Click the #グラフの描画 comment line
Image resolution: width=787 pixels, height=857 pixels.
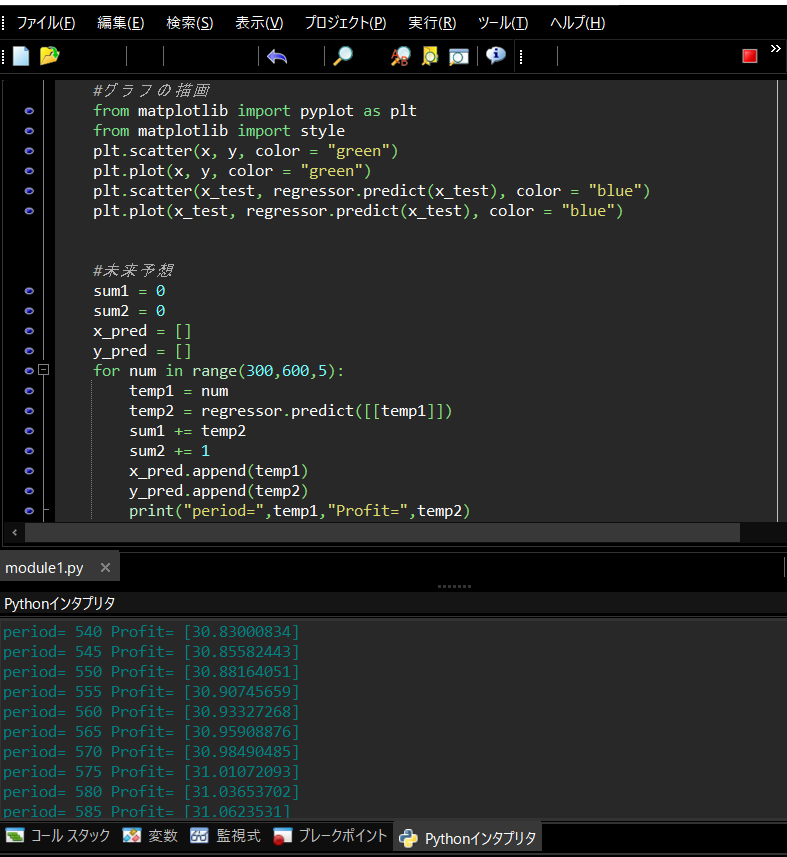pos(151,90)
